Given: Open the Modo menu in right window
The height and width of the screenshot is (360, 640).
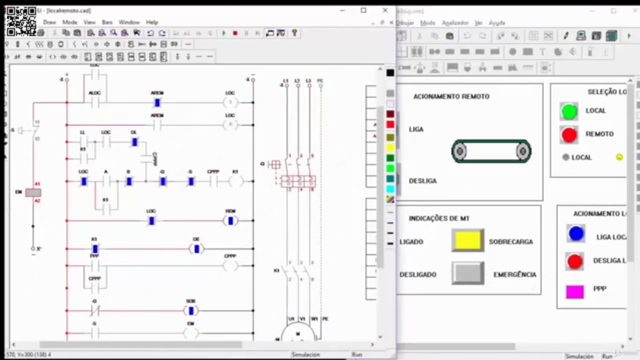Looking at the screenshot, I should pyautogui.click(x=428, y=23).
